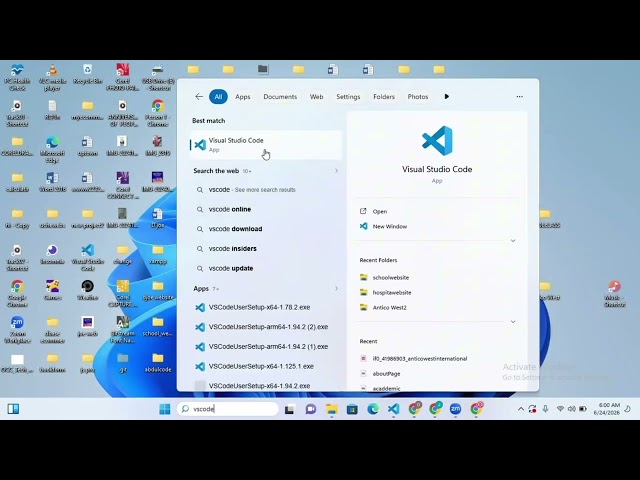Image resolution: width=640 pixels, height=480 pixels.
Task: Open VSCodeUserSetup-arm64-1.94.2 (2).exe result
Action: [266, 327]
